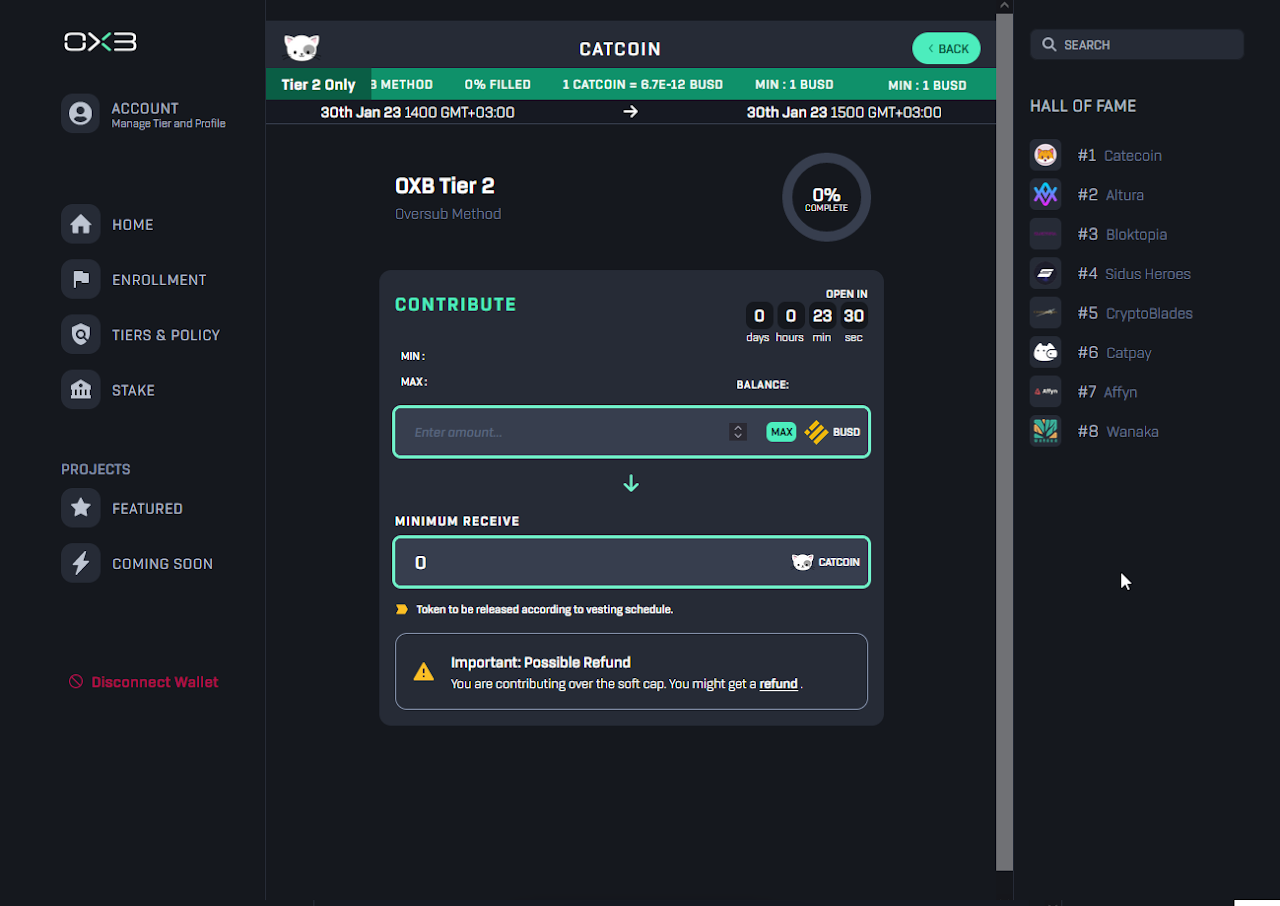Click the BUSD token icon
The width and height of the screenshot is (1280, 906).
click(816, 432)
